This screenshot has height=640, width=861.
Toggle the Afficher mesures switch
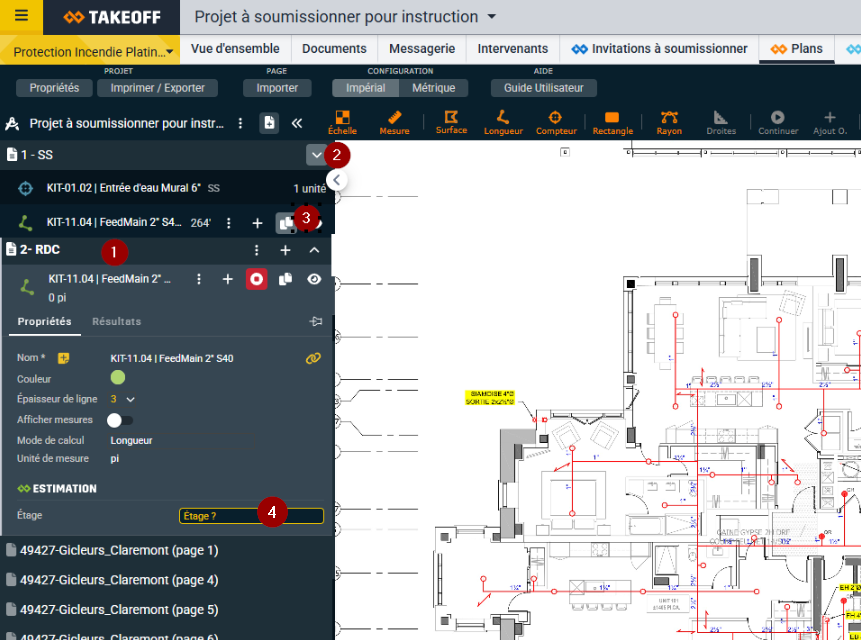point(119,420)
